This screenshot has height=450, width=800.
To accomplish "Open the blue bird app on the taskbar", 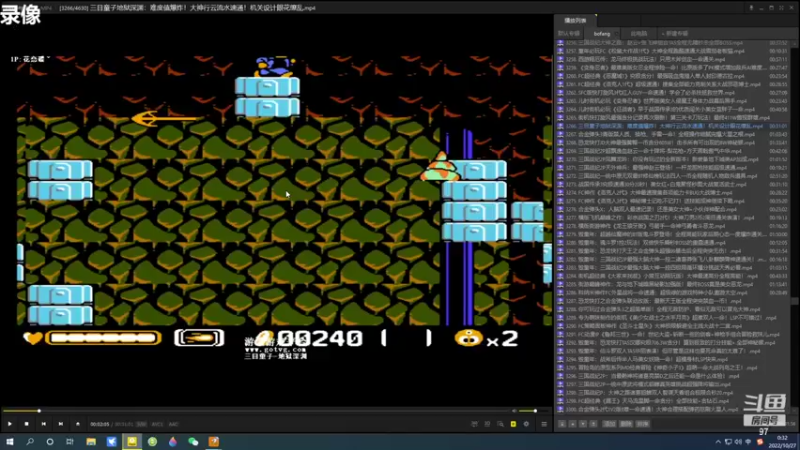I will tap(111, 441).
